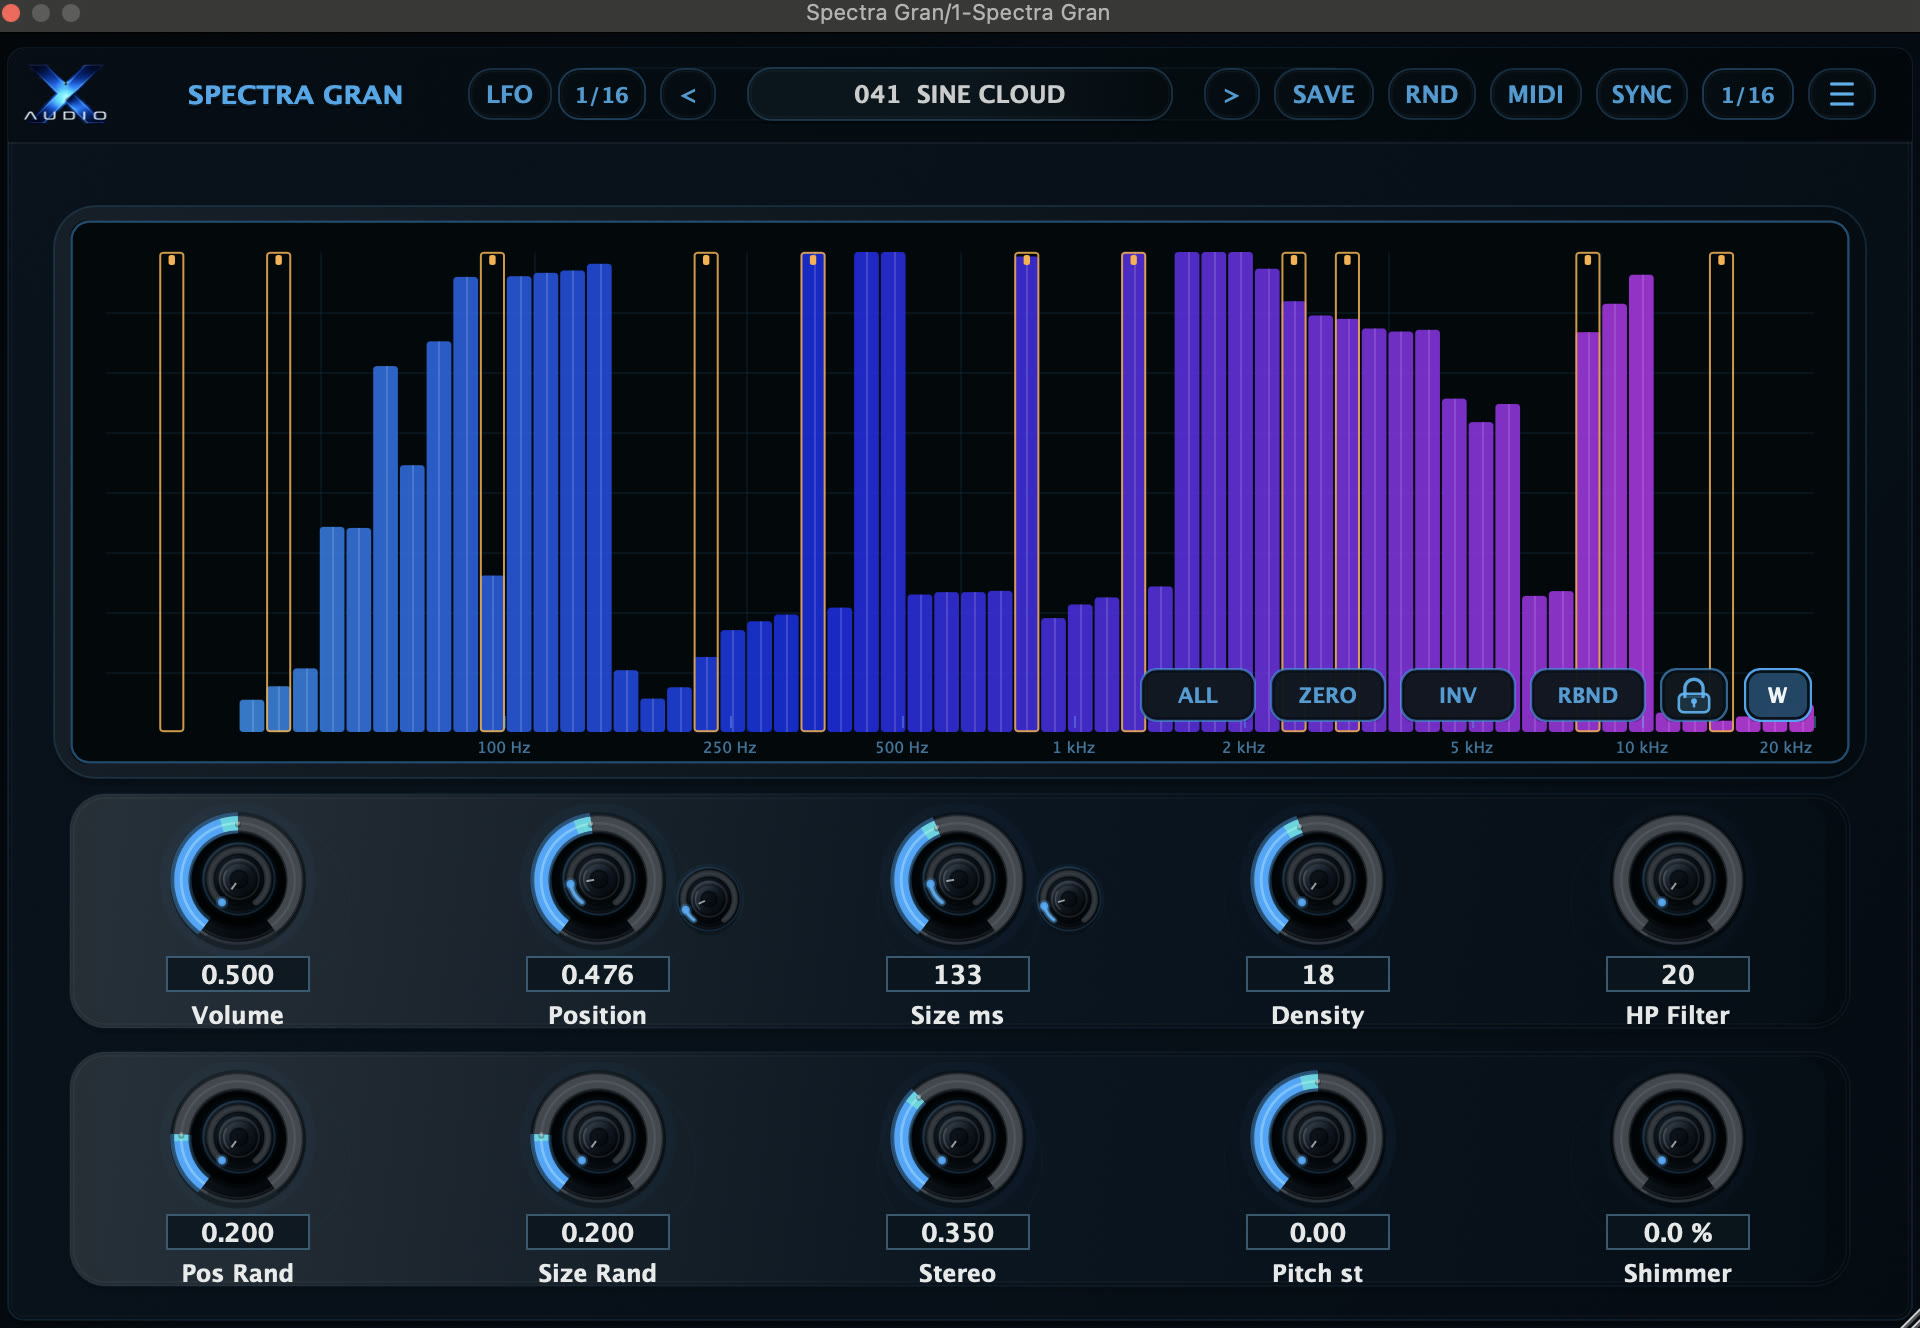Click Position value field 0.476
The height and width of the screenshot is (1328, 1920).
pos(598,974)
